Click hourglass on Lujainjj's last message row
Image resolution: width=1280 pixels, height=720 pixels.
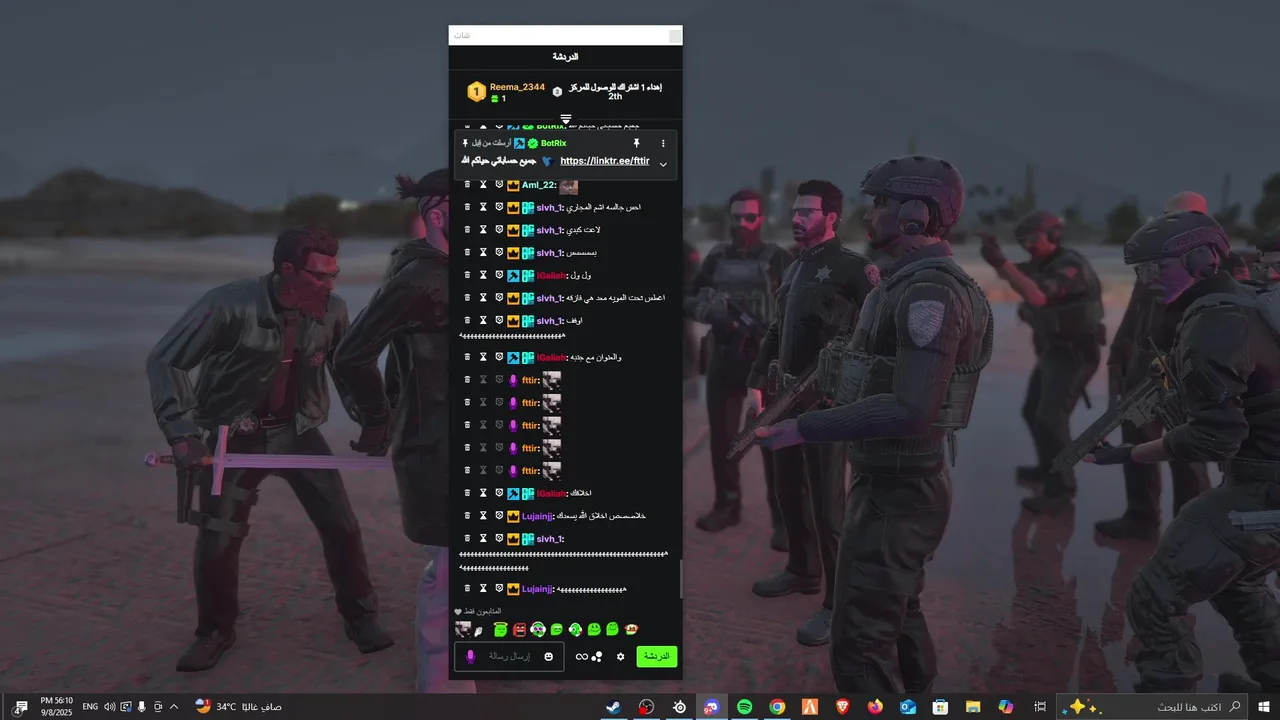click(x=483, y=589)
